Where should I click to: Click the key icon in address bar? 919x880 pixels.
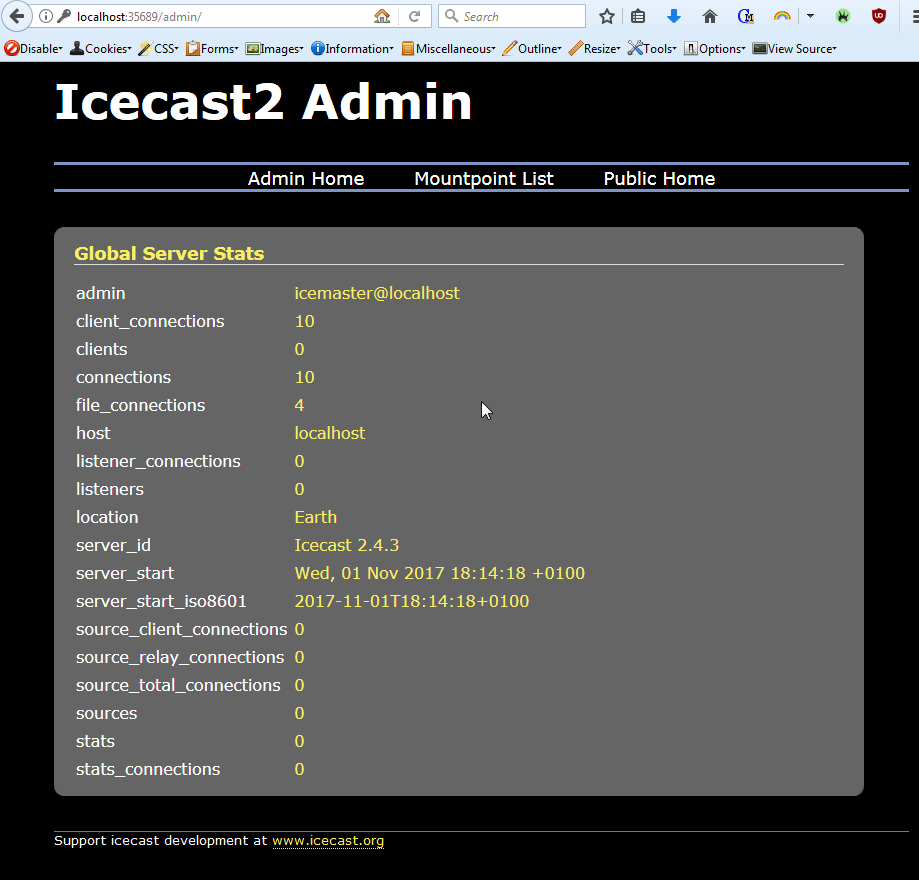point(64,16)
